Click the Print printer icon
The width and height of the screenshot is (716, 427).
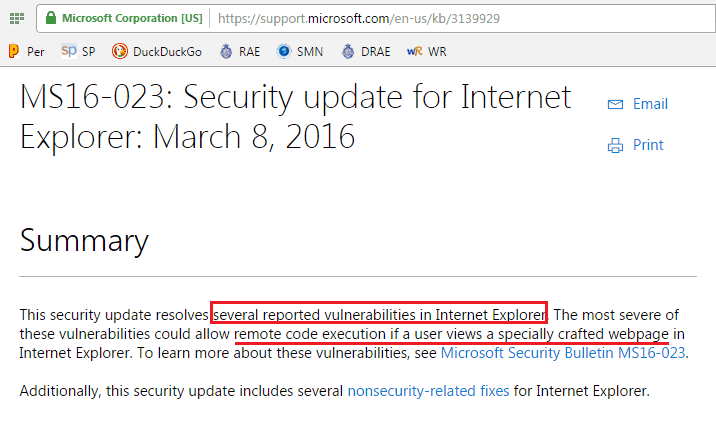click(615, 145)
